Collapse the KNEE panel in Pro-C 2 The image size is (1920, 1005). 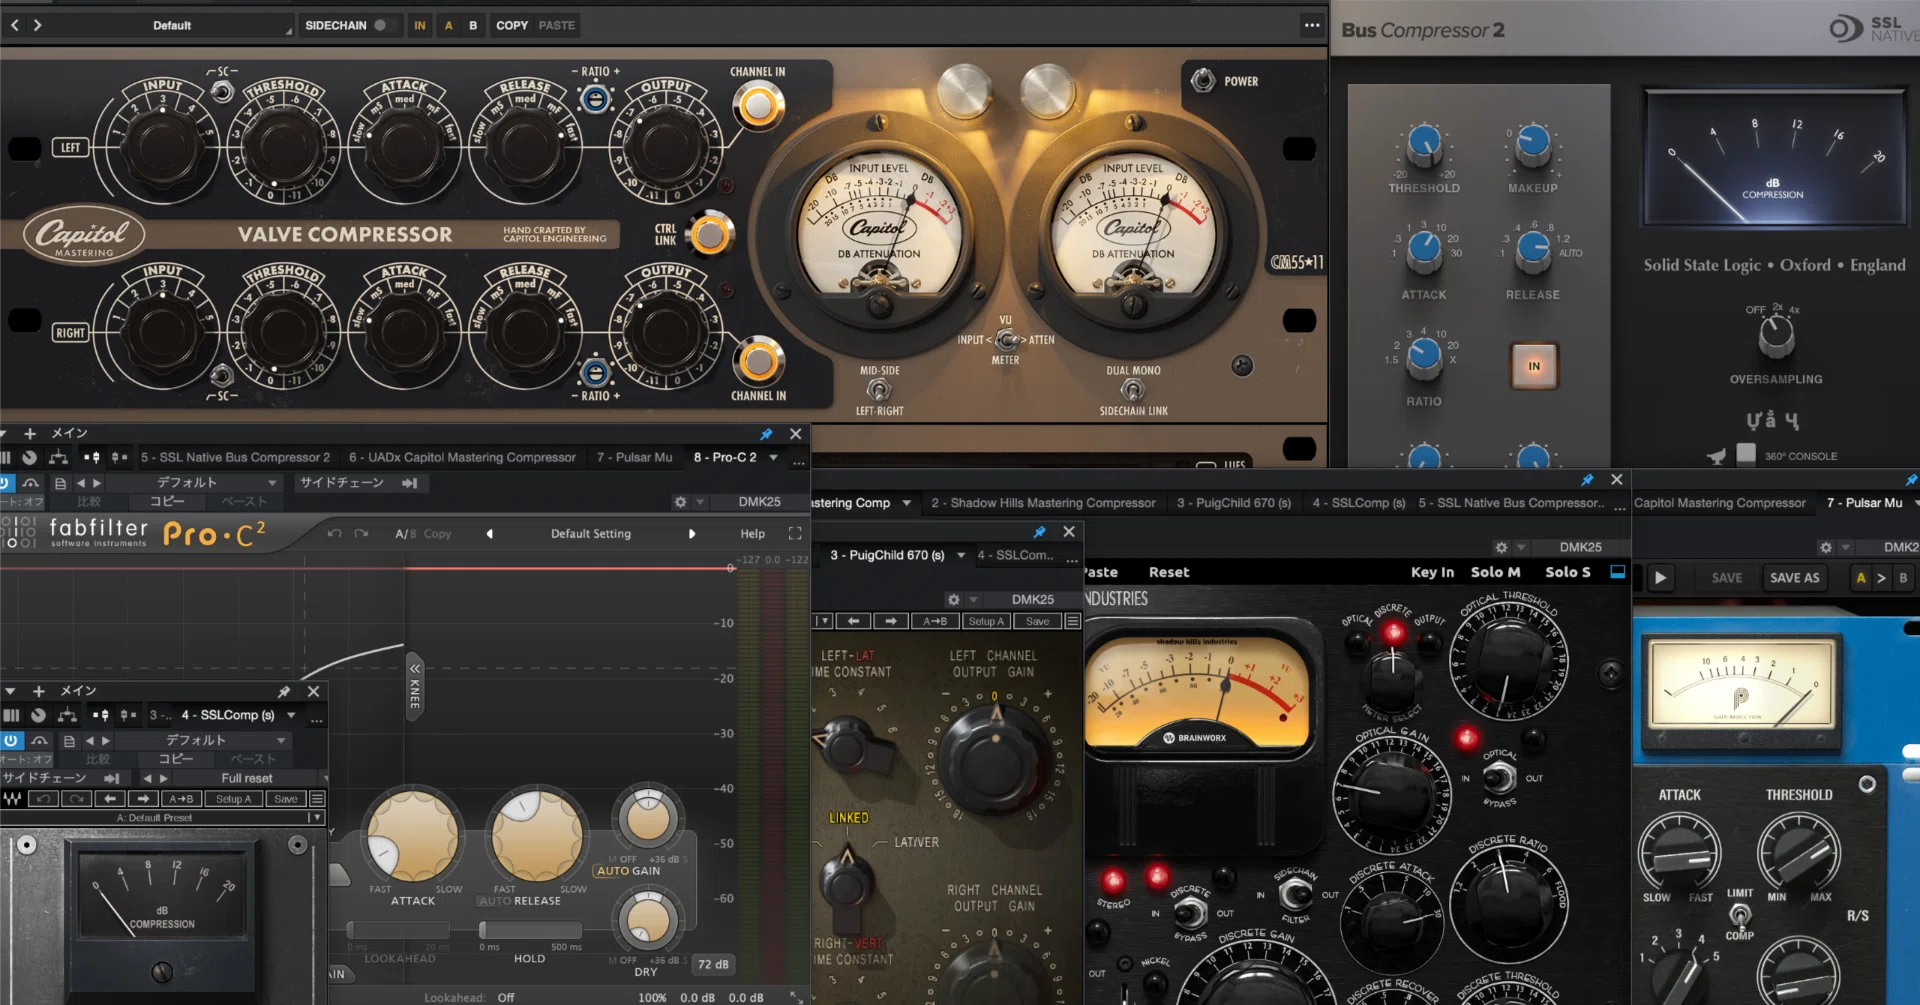click(x=415, y=685)
